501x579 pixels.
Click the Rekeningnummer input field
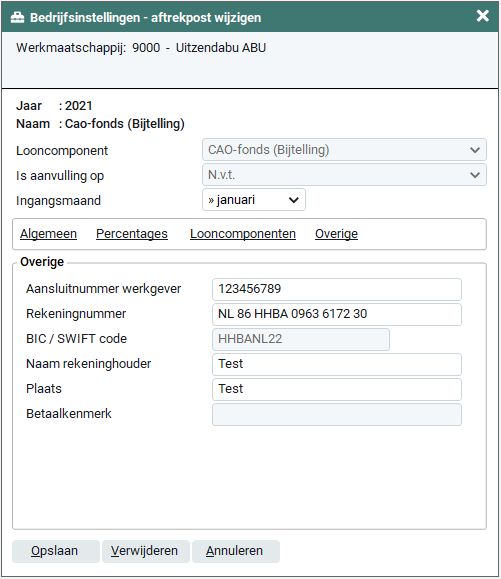(x=337, y=315)
